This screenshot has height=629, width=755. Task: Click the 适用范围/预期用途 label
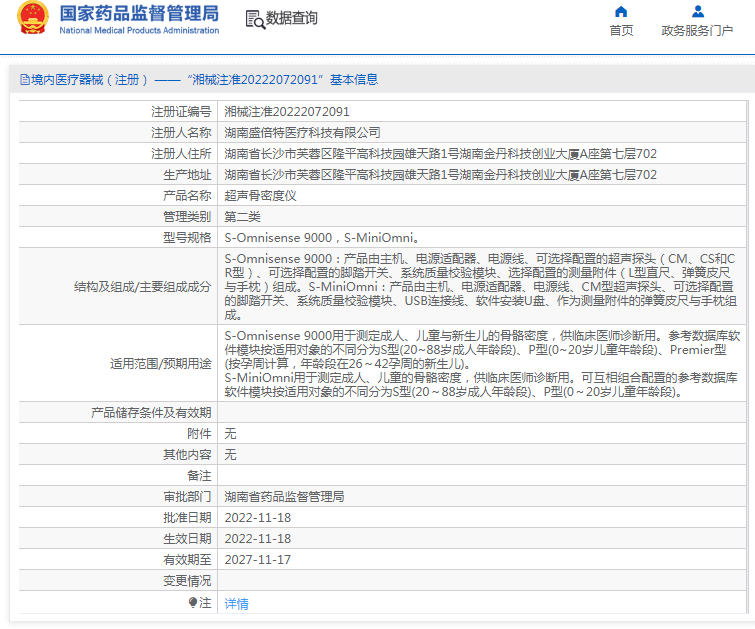160,364
